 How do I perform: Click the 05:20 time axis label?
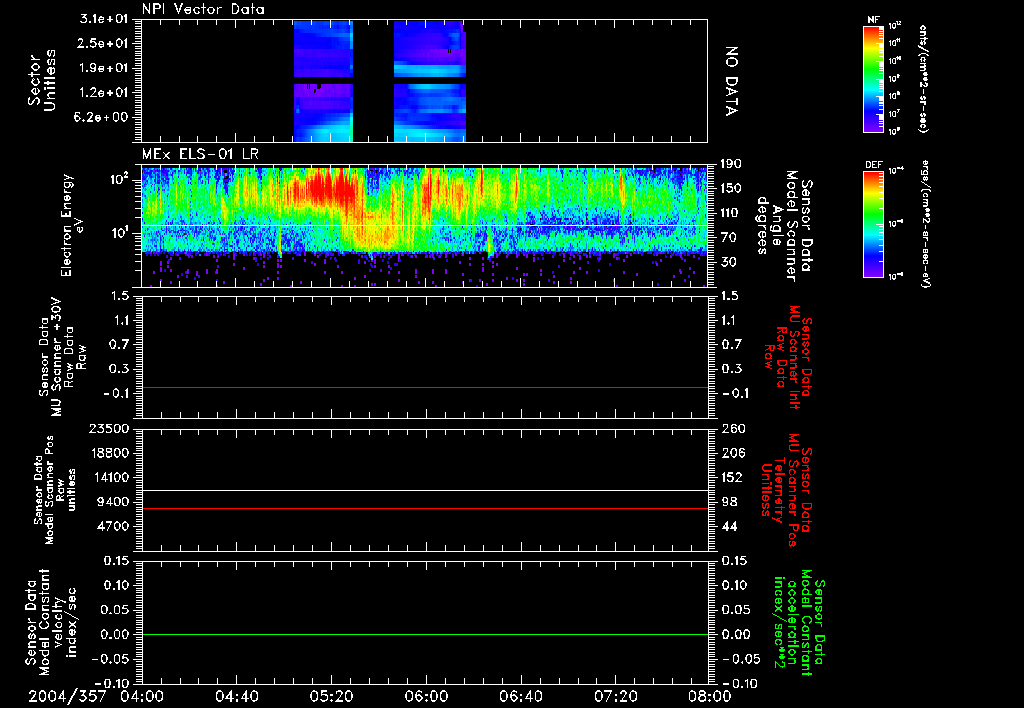click(x=331, y=695)
